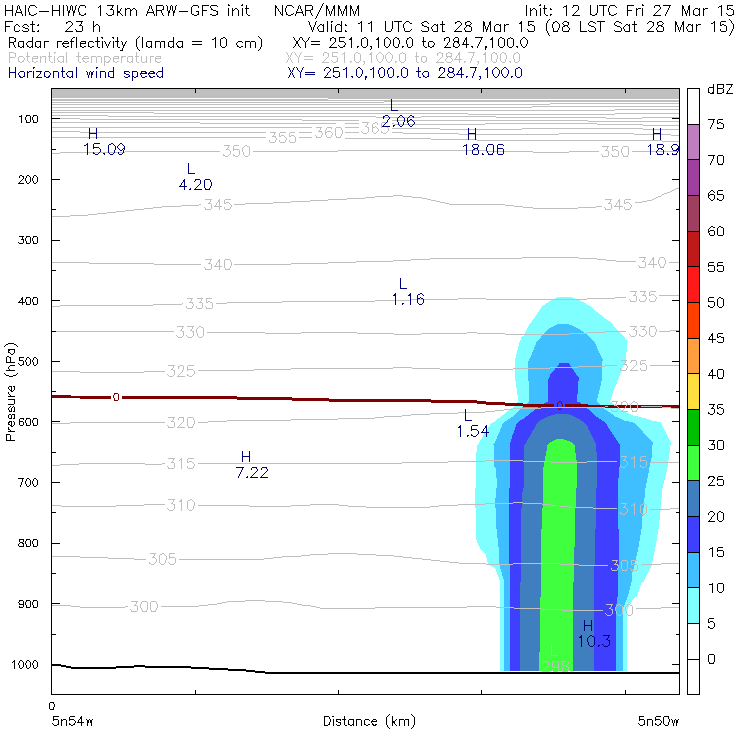Select the 35-40 dBZ yellow colorbar swatch
Viewport: 740px width, 740px height.
pos(693,392)
